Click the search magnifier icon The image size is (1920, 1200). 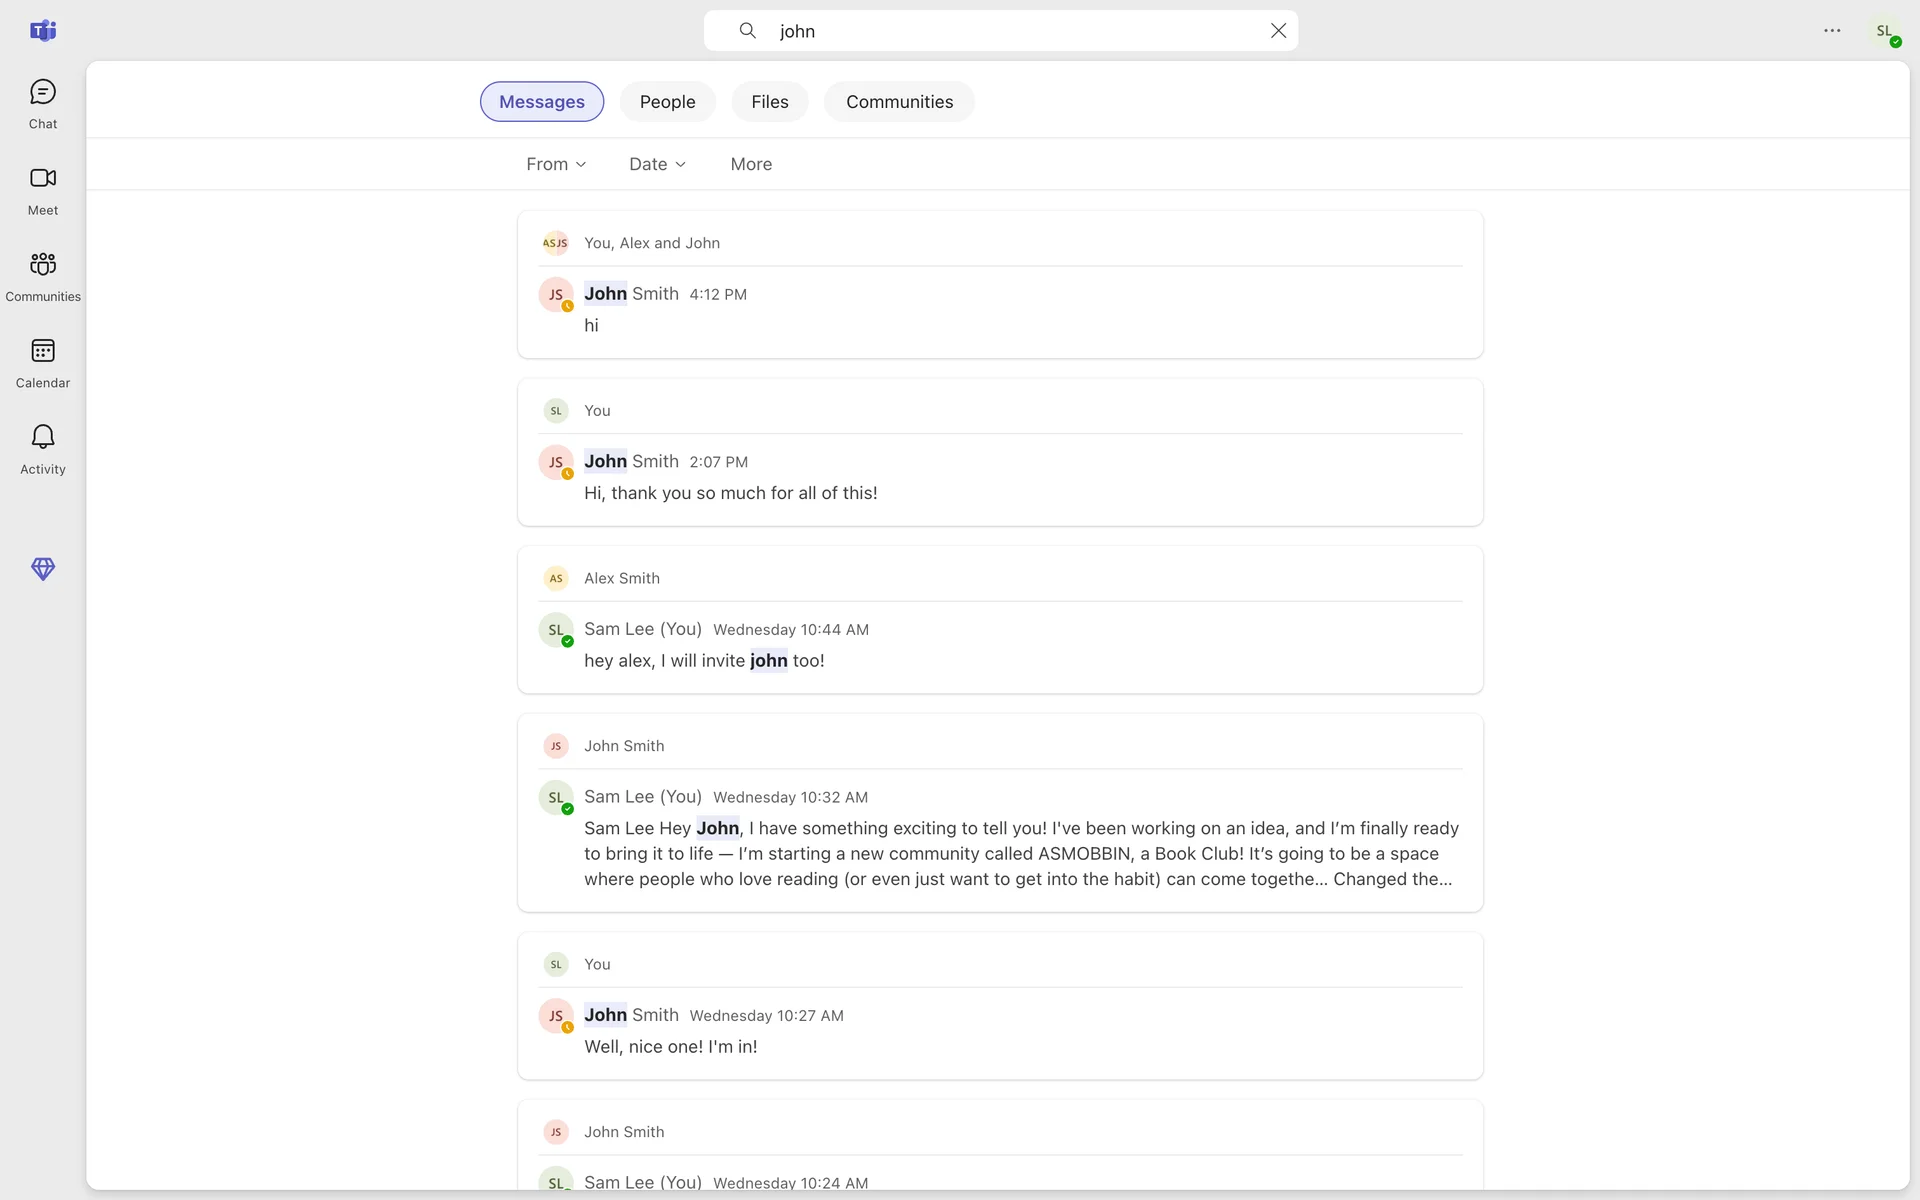tap(747, 31)
